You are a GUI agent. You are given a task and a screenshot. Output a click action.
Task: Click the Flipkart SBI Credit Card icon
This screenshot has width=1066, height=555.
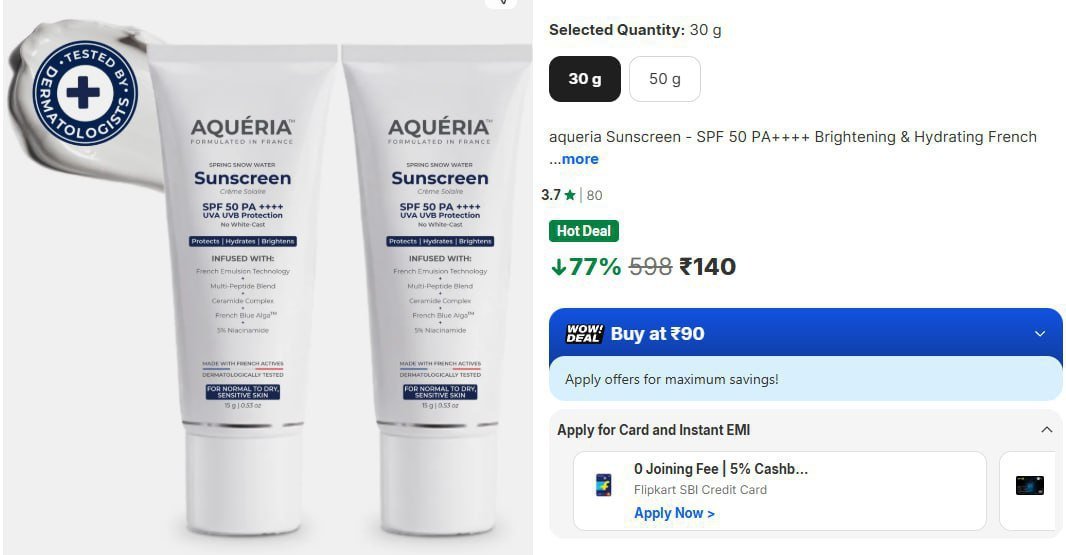tap(603, 485)
